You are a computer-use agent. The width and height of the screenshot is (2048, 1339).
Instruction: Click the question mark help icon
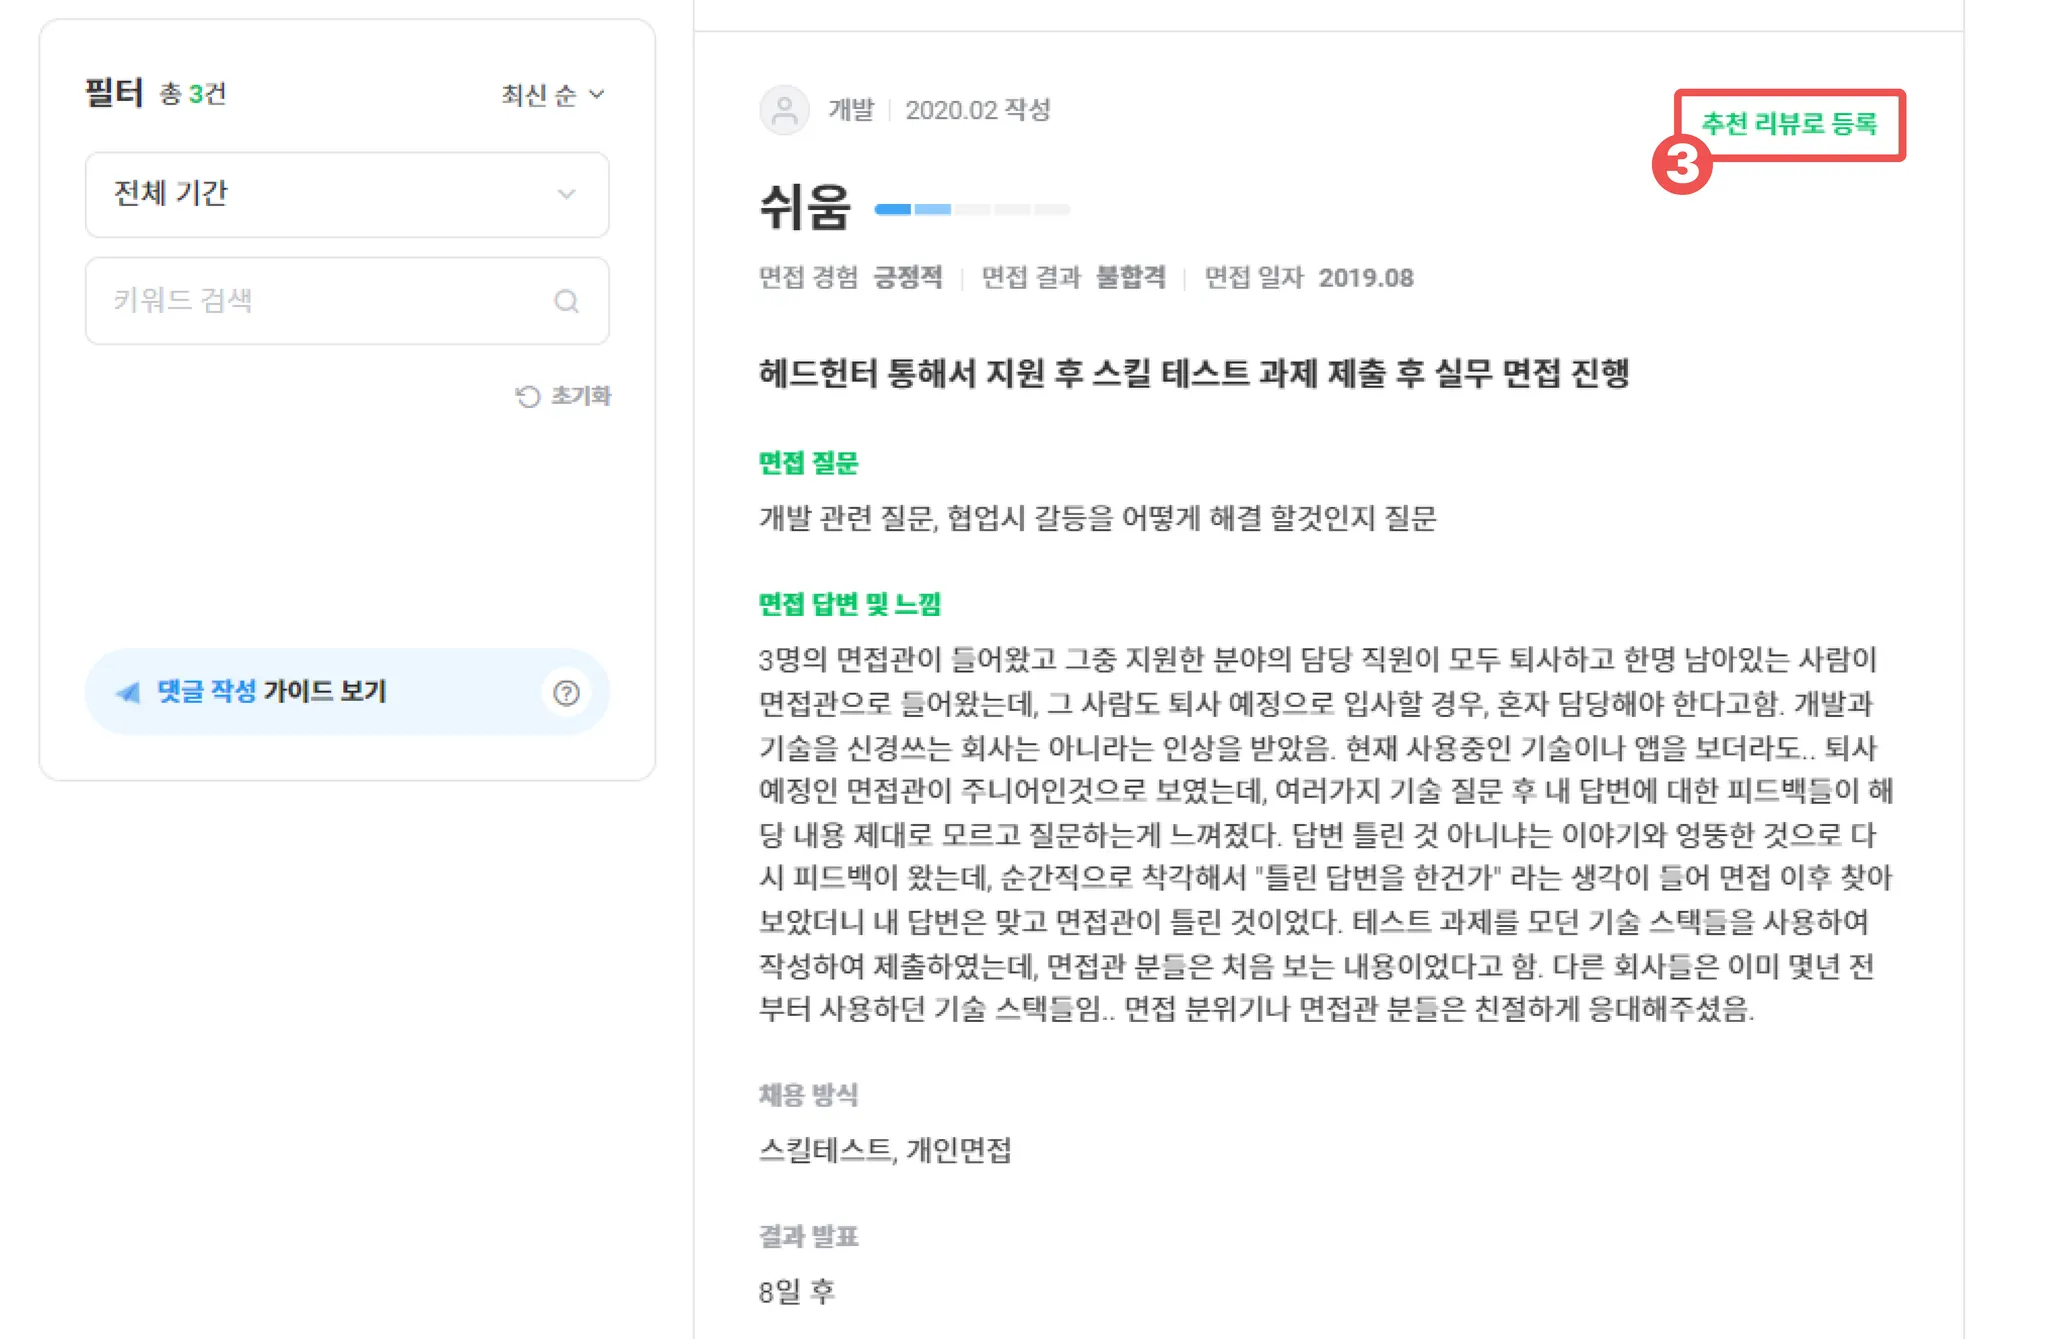coord(566,692)
